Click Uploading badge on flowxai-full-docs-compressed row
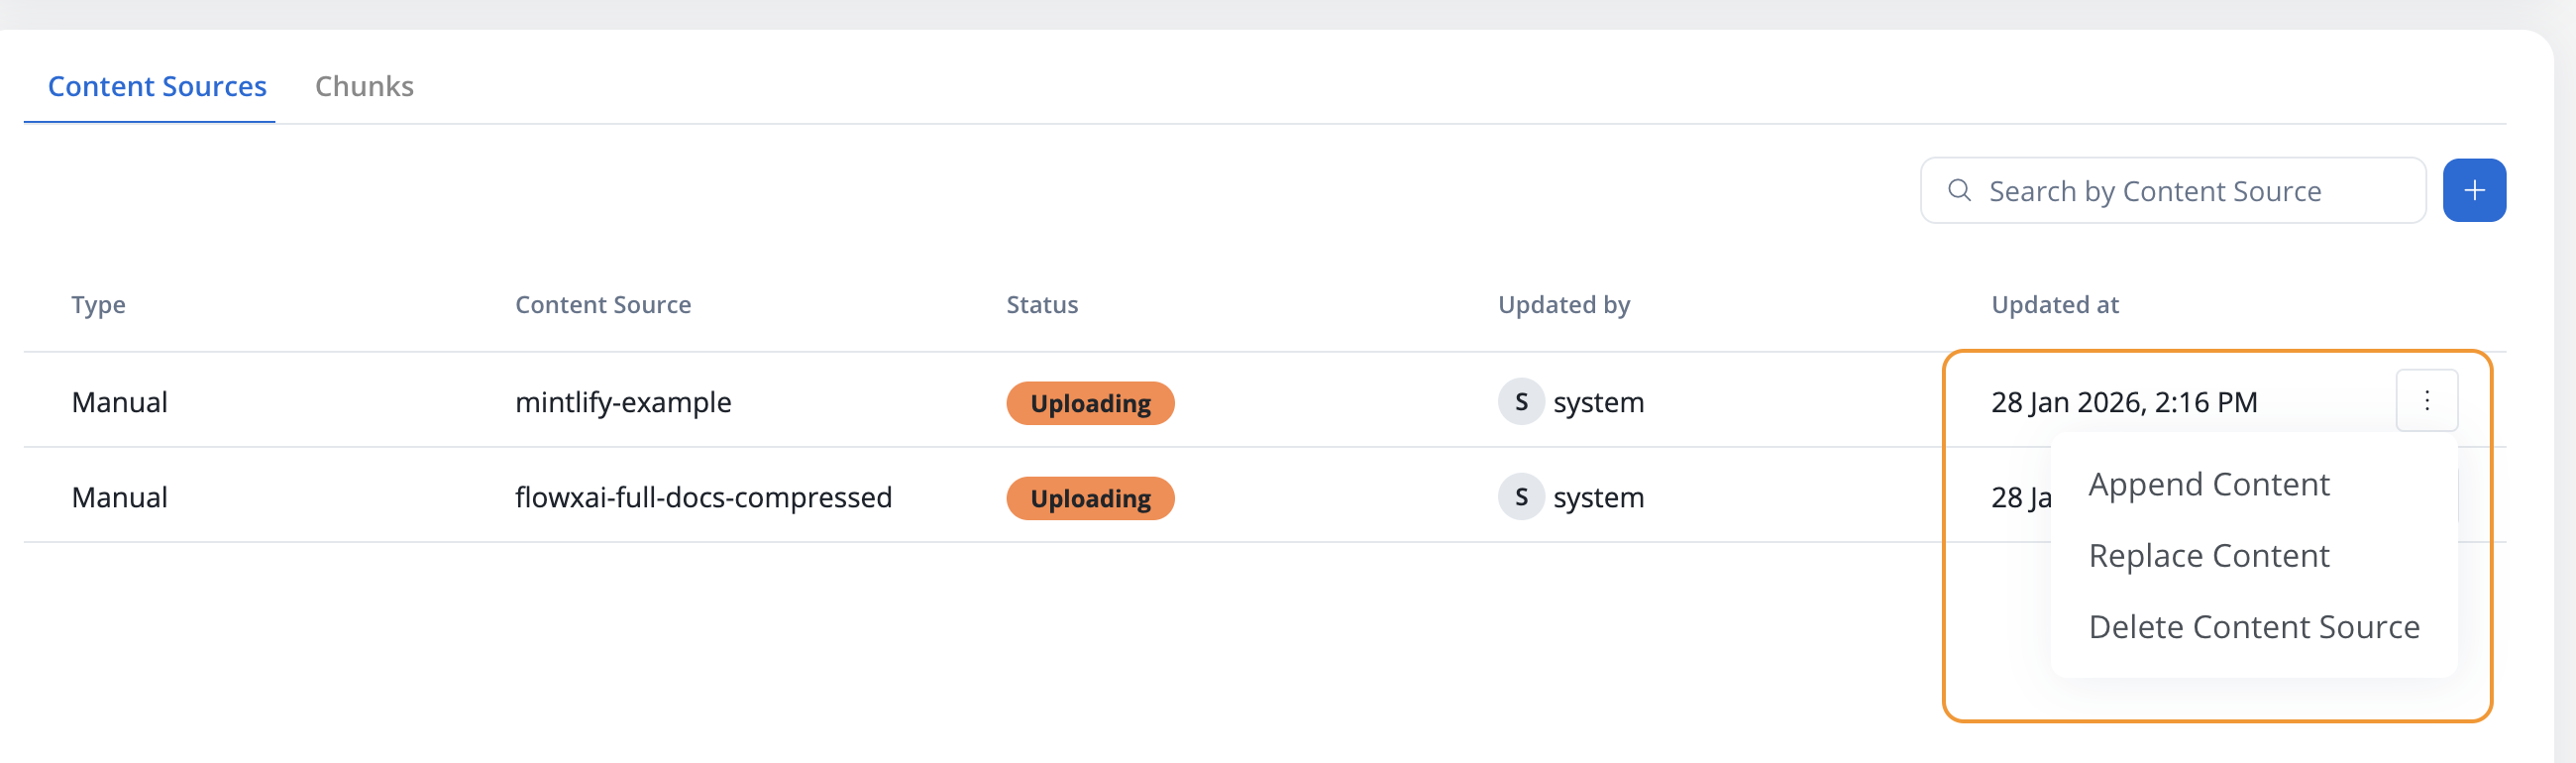 [1090, 498]
